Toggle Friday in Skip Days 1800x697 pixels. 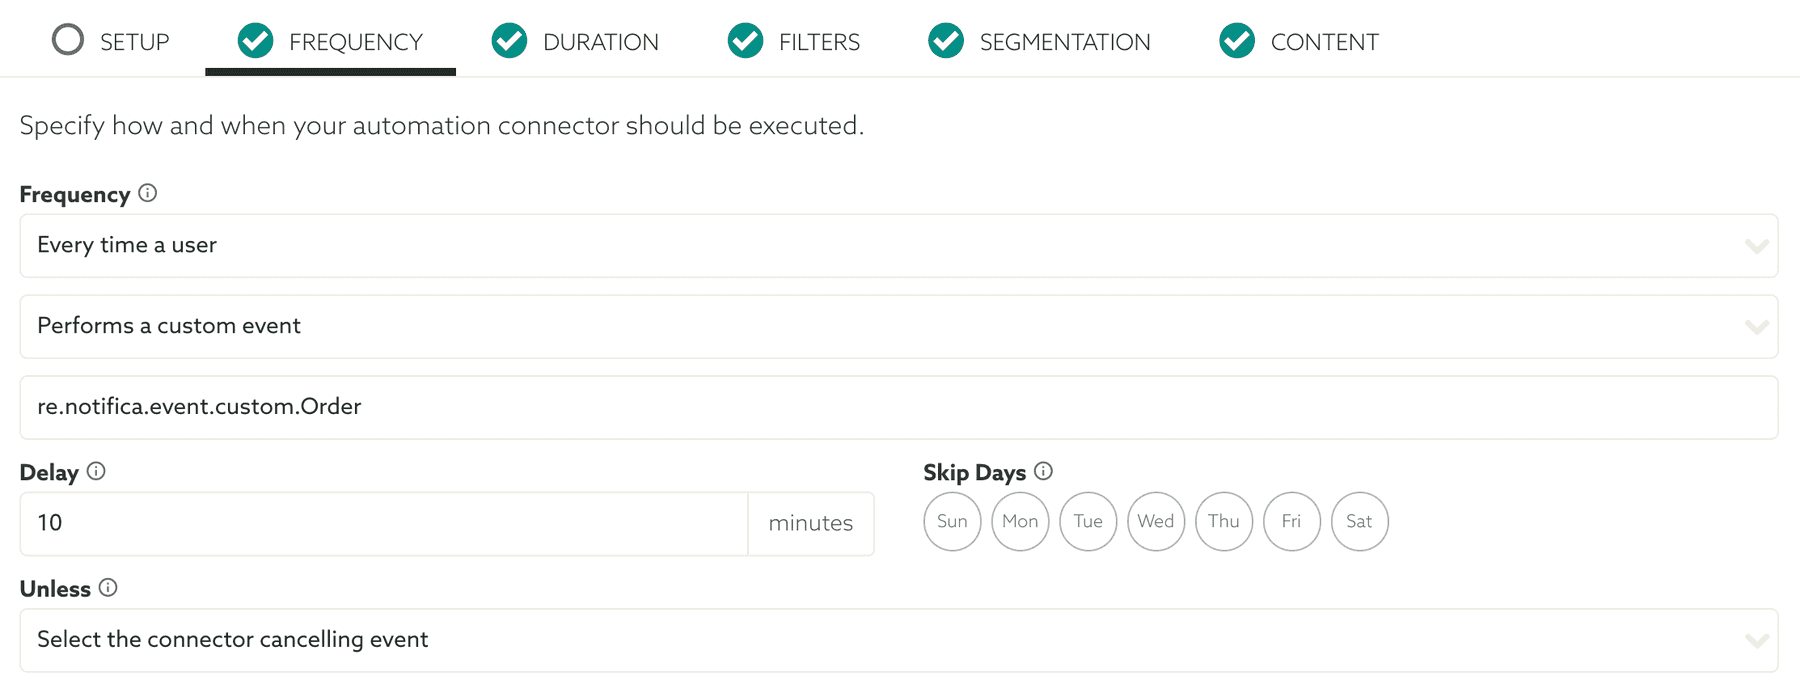(x=1292, y=521)
